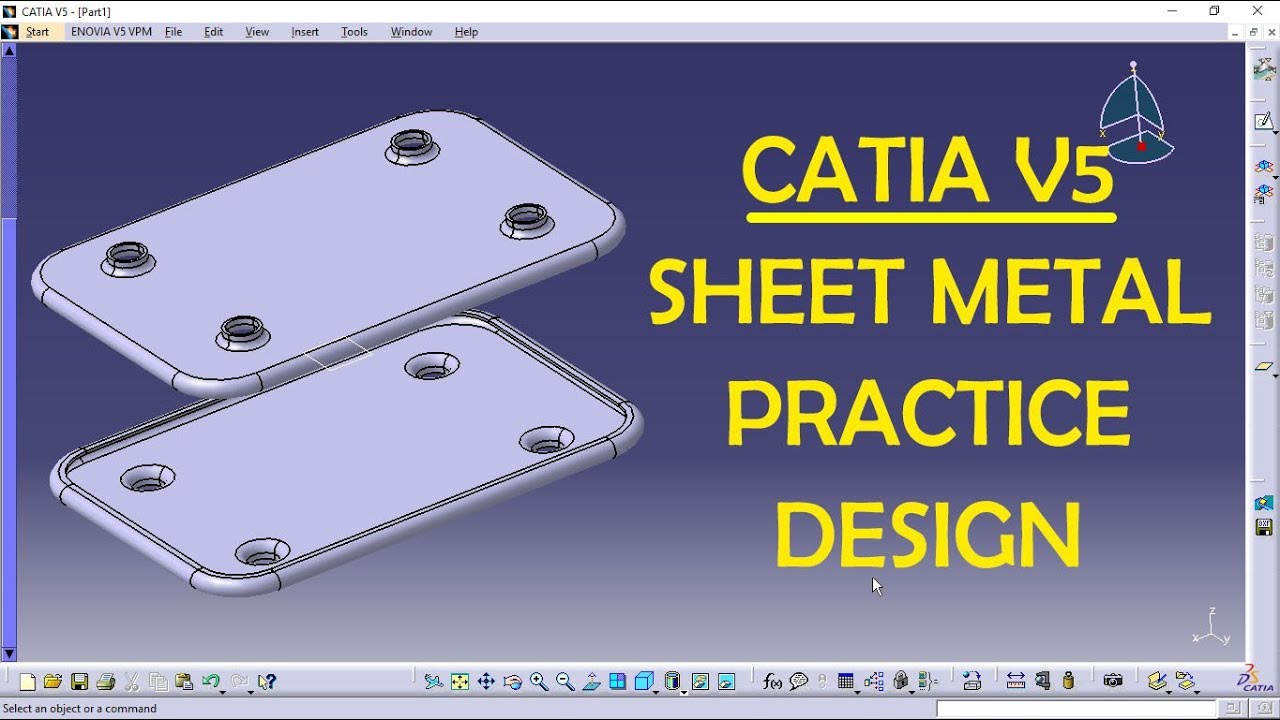Viewport: 1280px width, 720px height.
Task: Open a file with the Open folder icon
Action: pos(53,682)
